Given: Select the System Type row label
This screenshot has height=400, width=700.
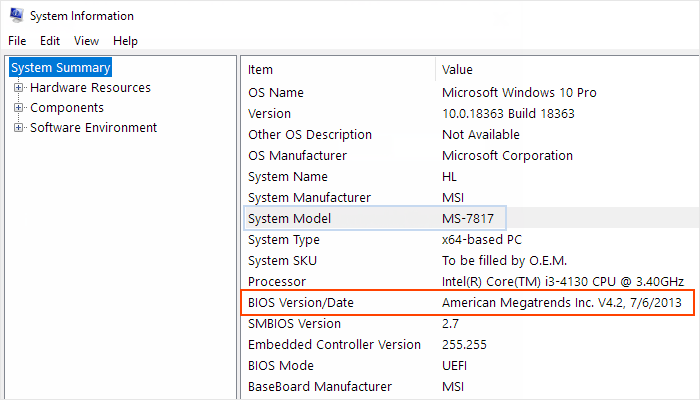Looking at the screenshot, I should (283, 239).
